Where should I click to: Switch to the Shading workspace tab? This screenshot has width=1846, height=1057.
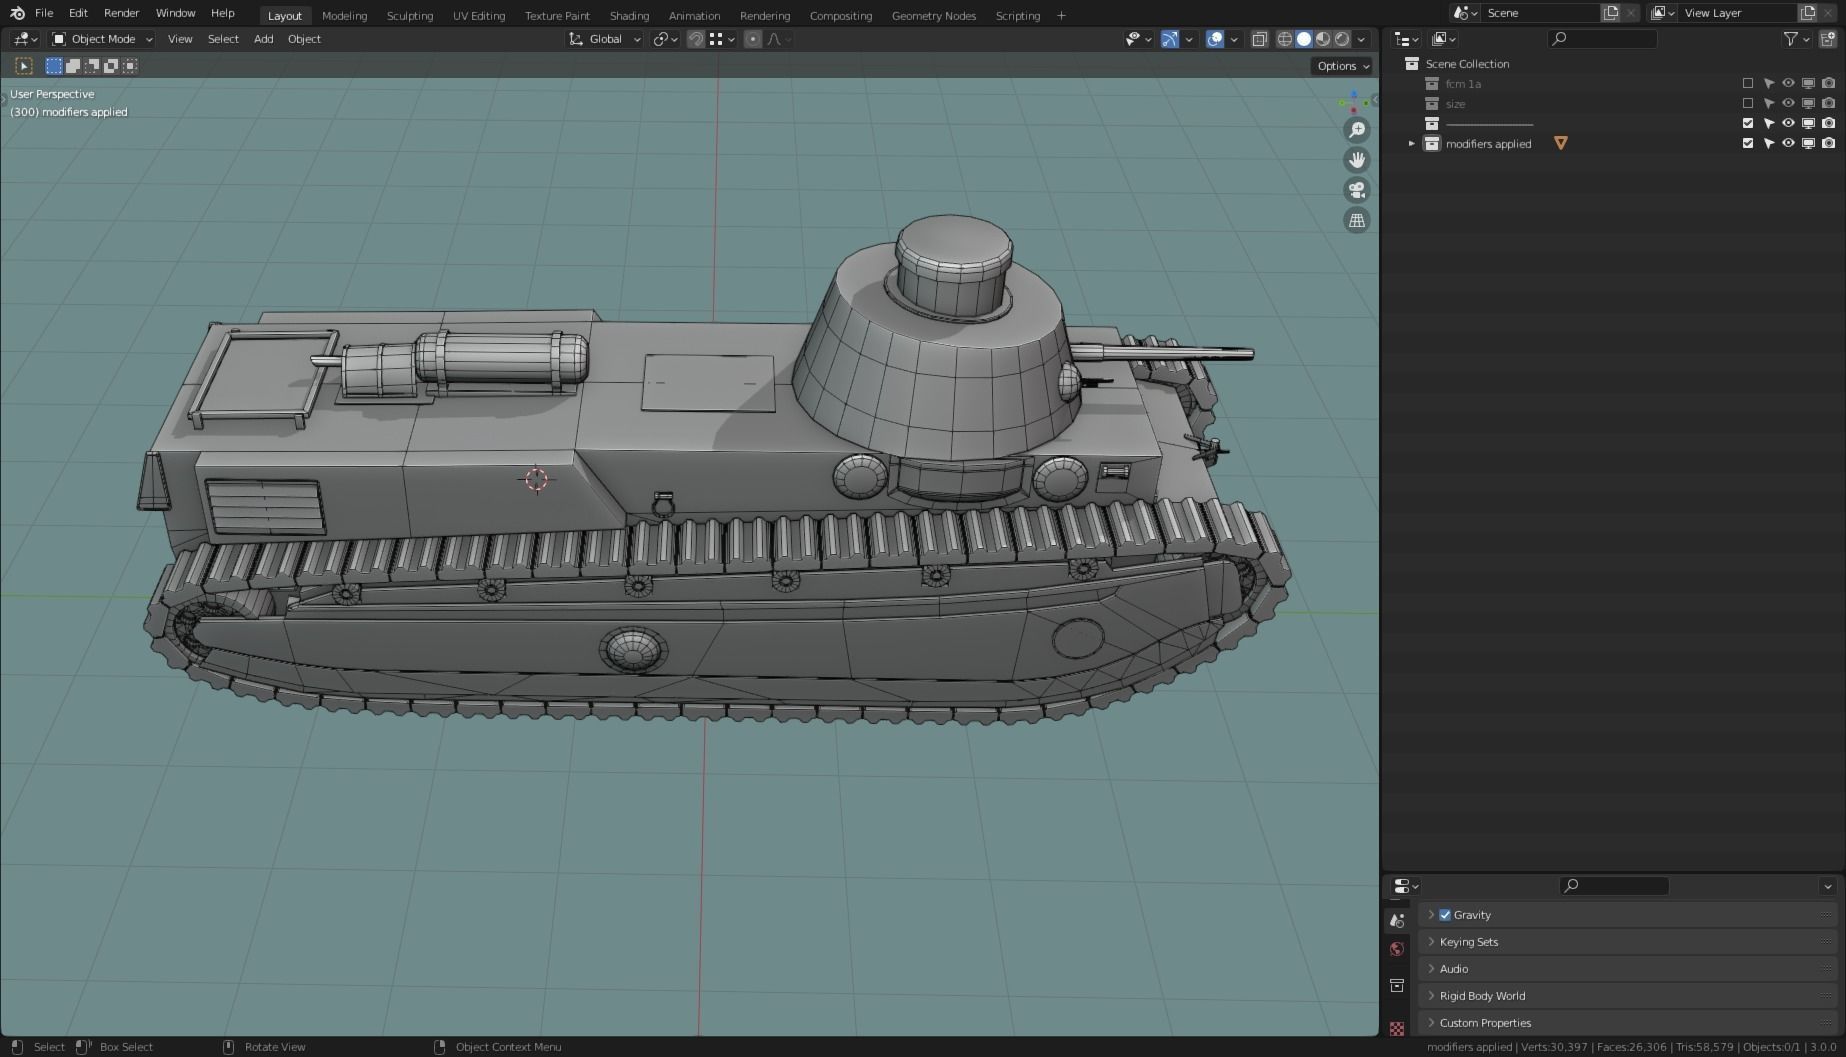tap(629, 15)
